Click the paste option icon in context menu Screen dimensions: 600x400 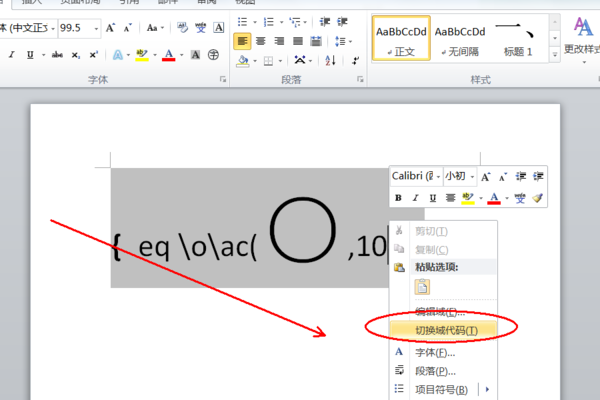[422, 287]
